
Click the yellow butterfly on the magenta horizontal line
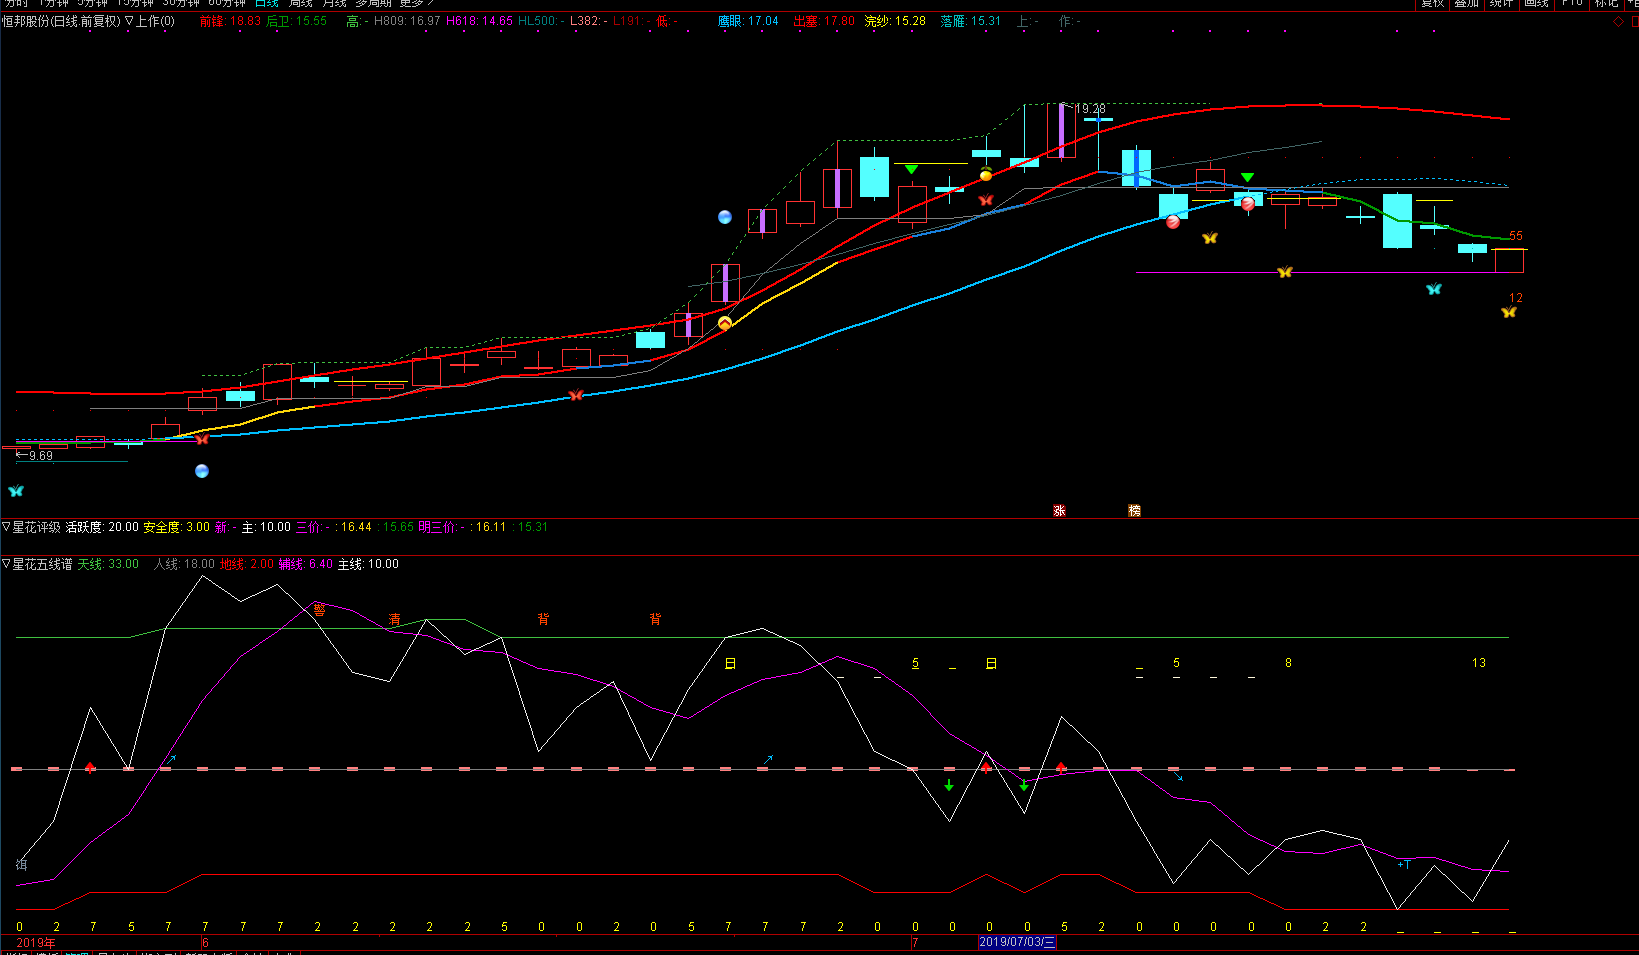(x=1285, y=272)
